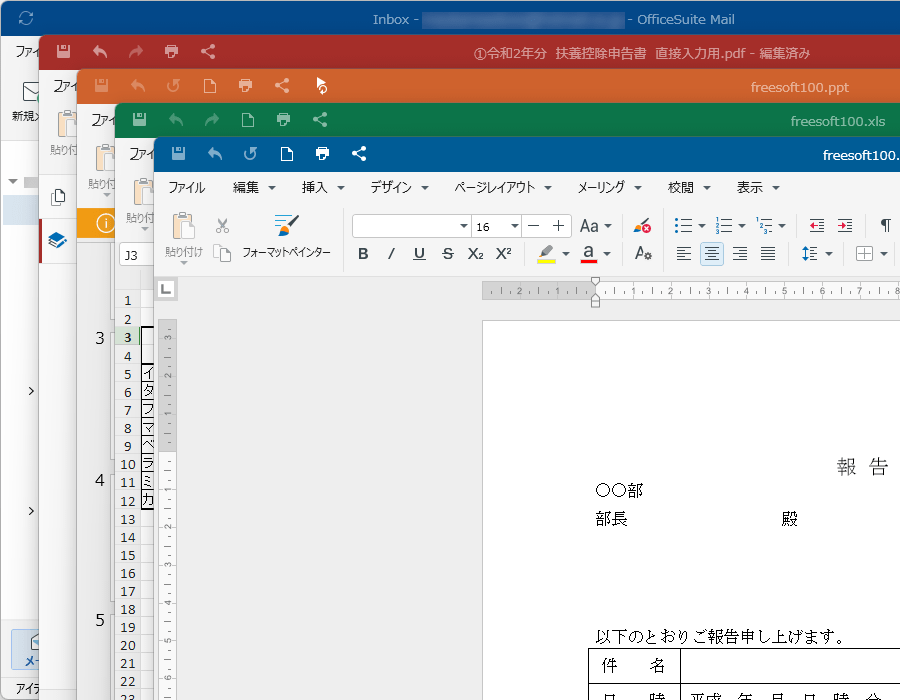This screenshot has width=900, height=700.
Task: Open the ページレイアウト menu
Action: pyautogui.click(x=503, y=188)
